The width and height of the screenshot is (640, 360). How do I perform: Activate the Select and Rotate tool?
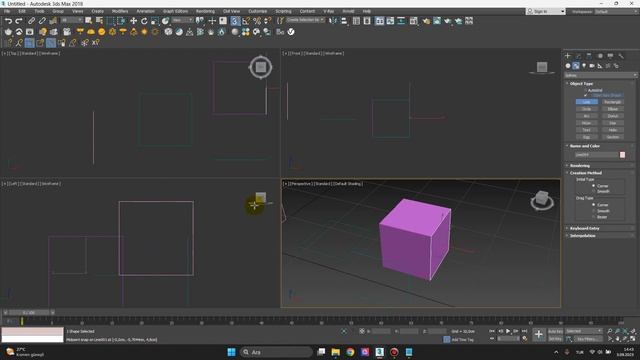[x=144, y=21]
